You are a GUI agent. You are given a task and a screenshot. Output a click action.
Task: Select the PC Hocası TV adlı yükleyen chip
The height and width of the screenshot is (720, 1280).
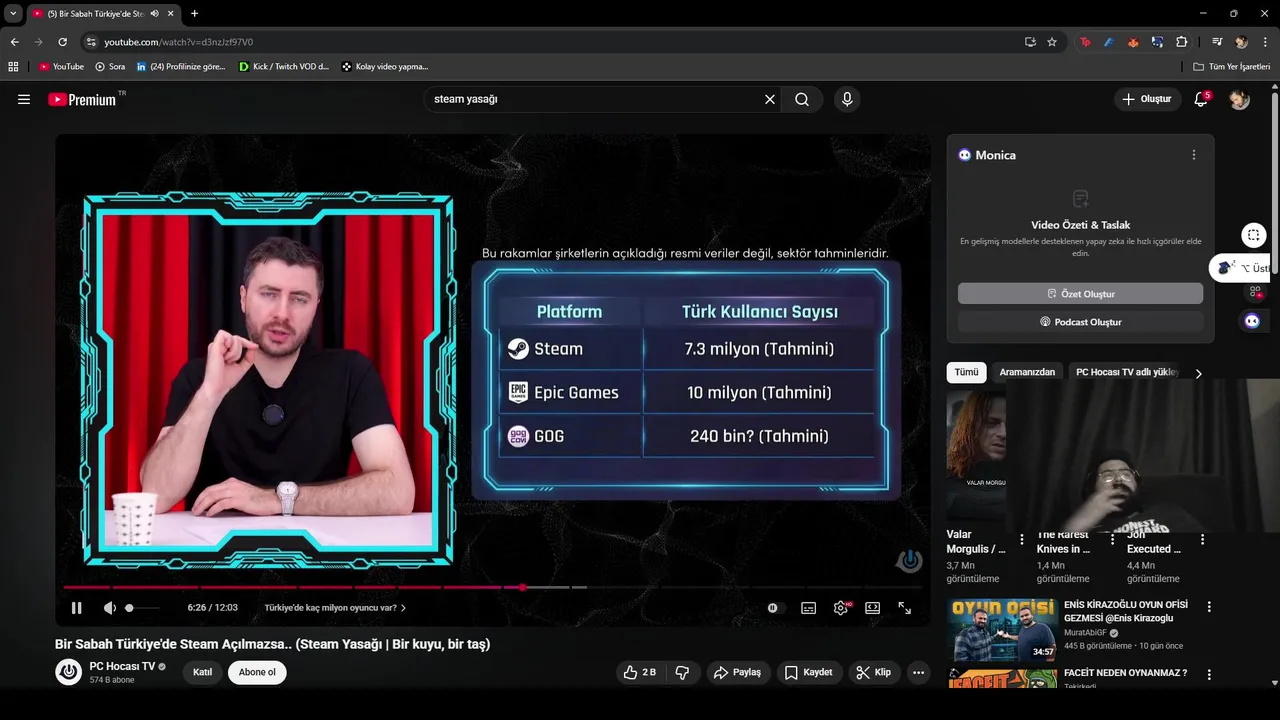[x=1127, y=372]
